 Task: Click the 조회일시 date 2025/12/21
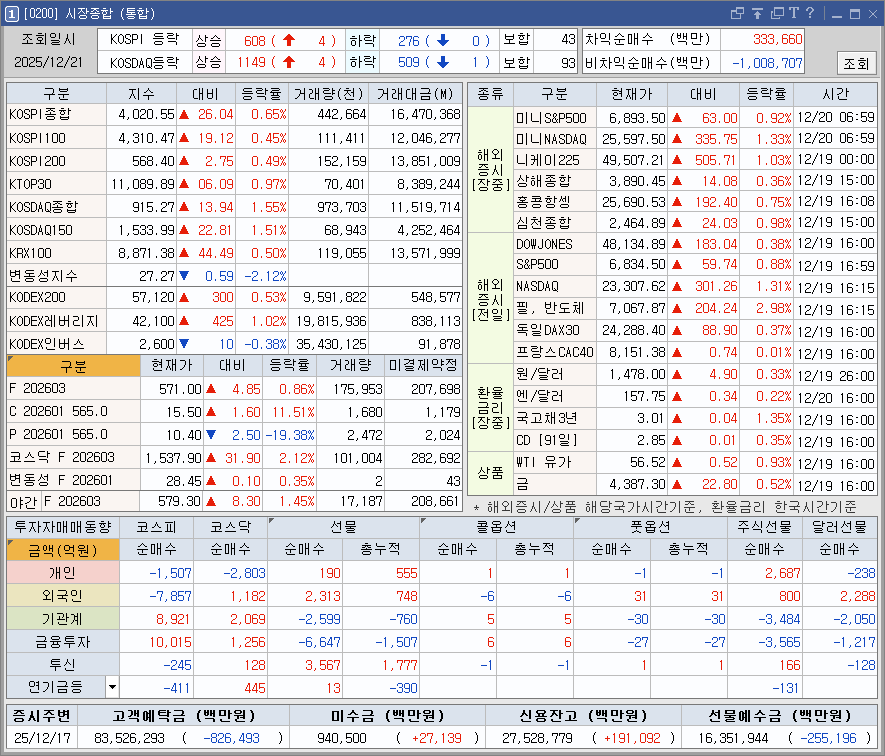[x=48, y=62]
